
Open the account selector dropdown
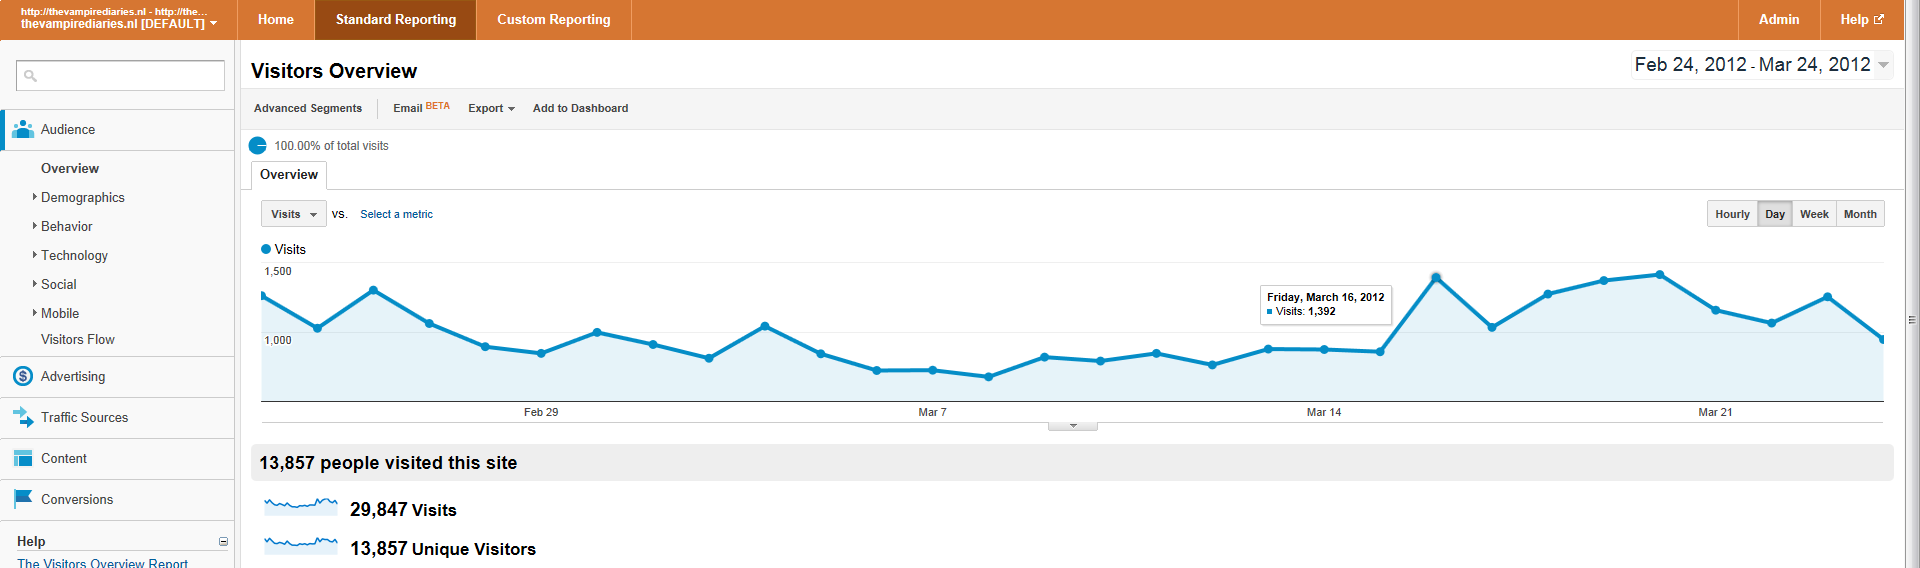(x=118, y=19)
